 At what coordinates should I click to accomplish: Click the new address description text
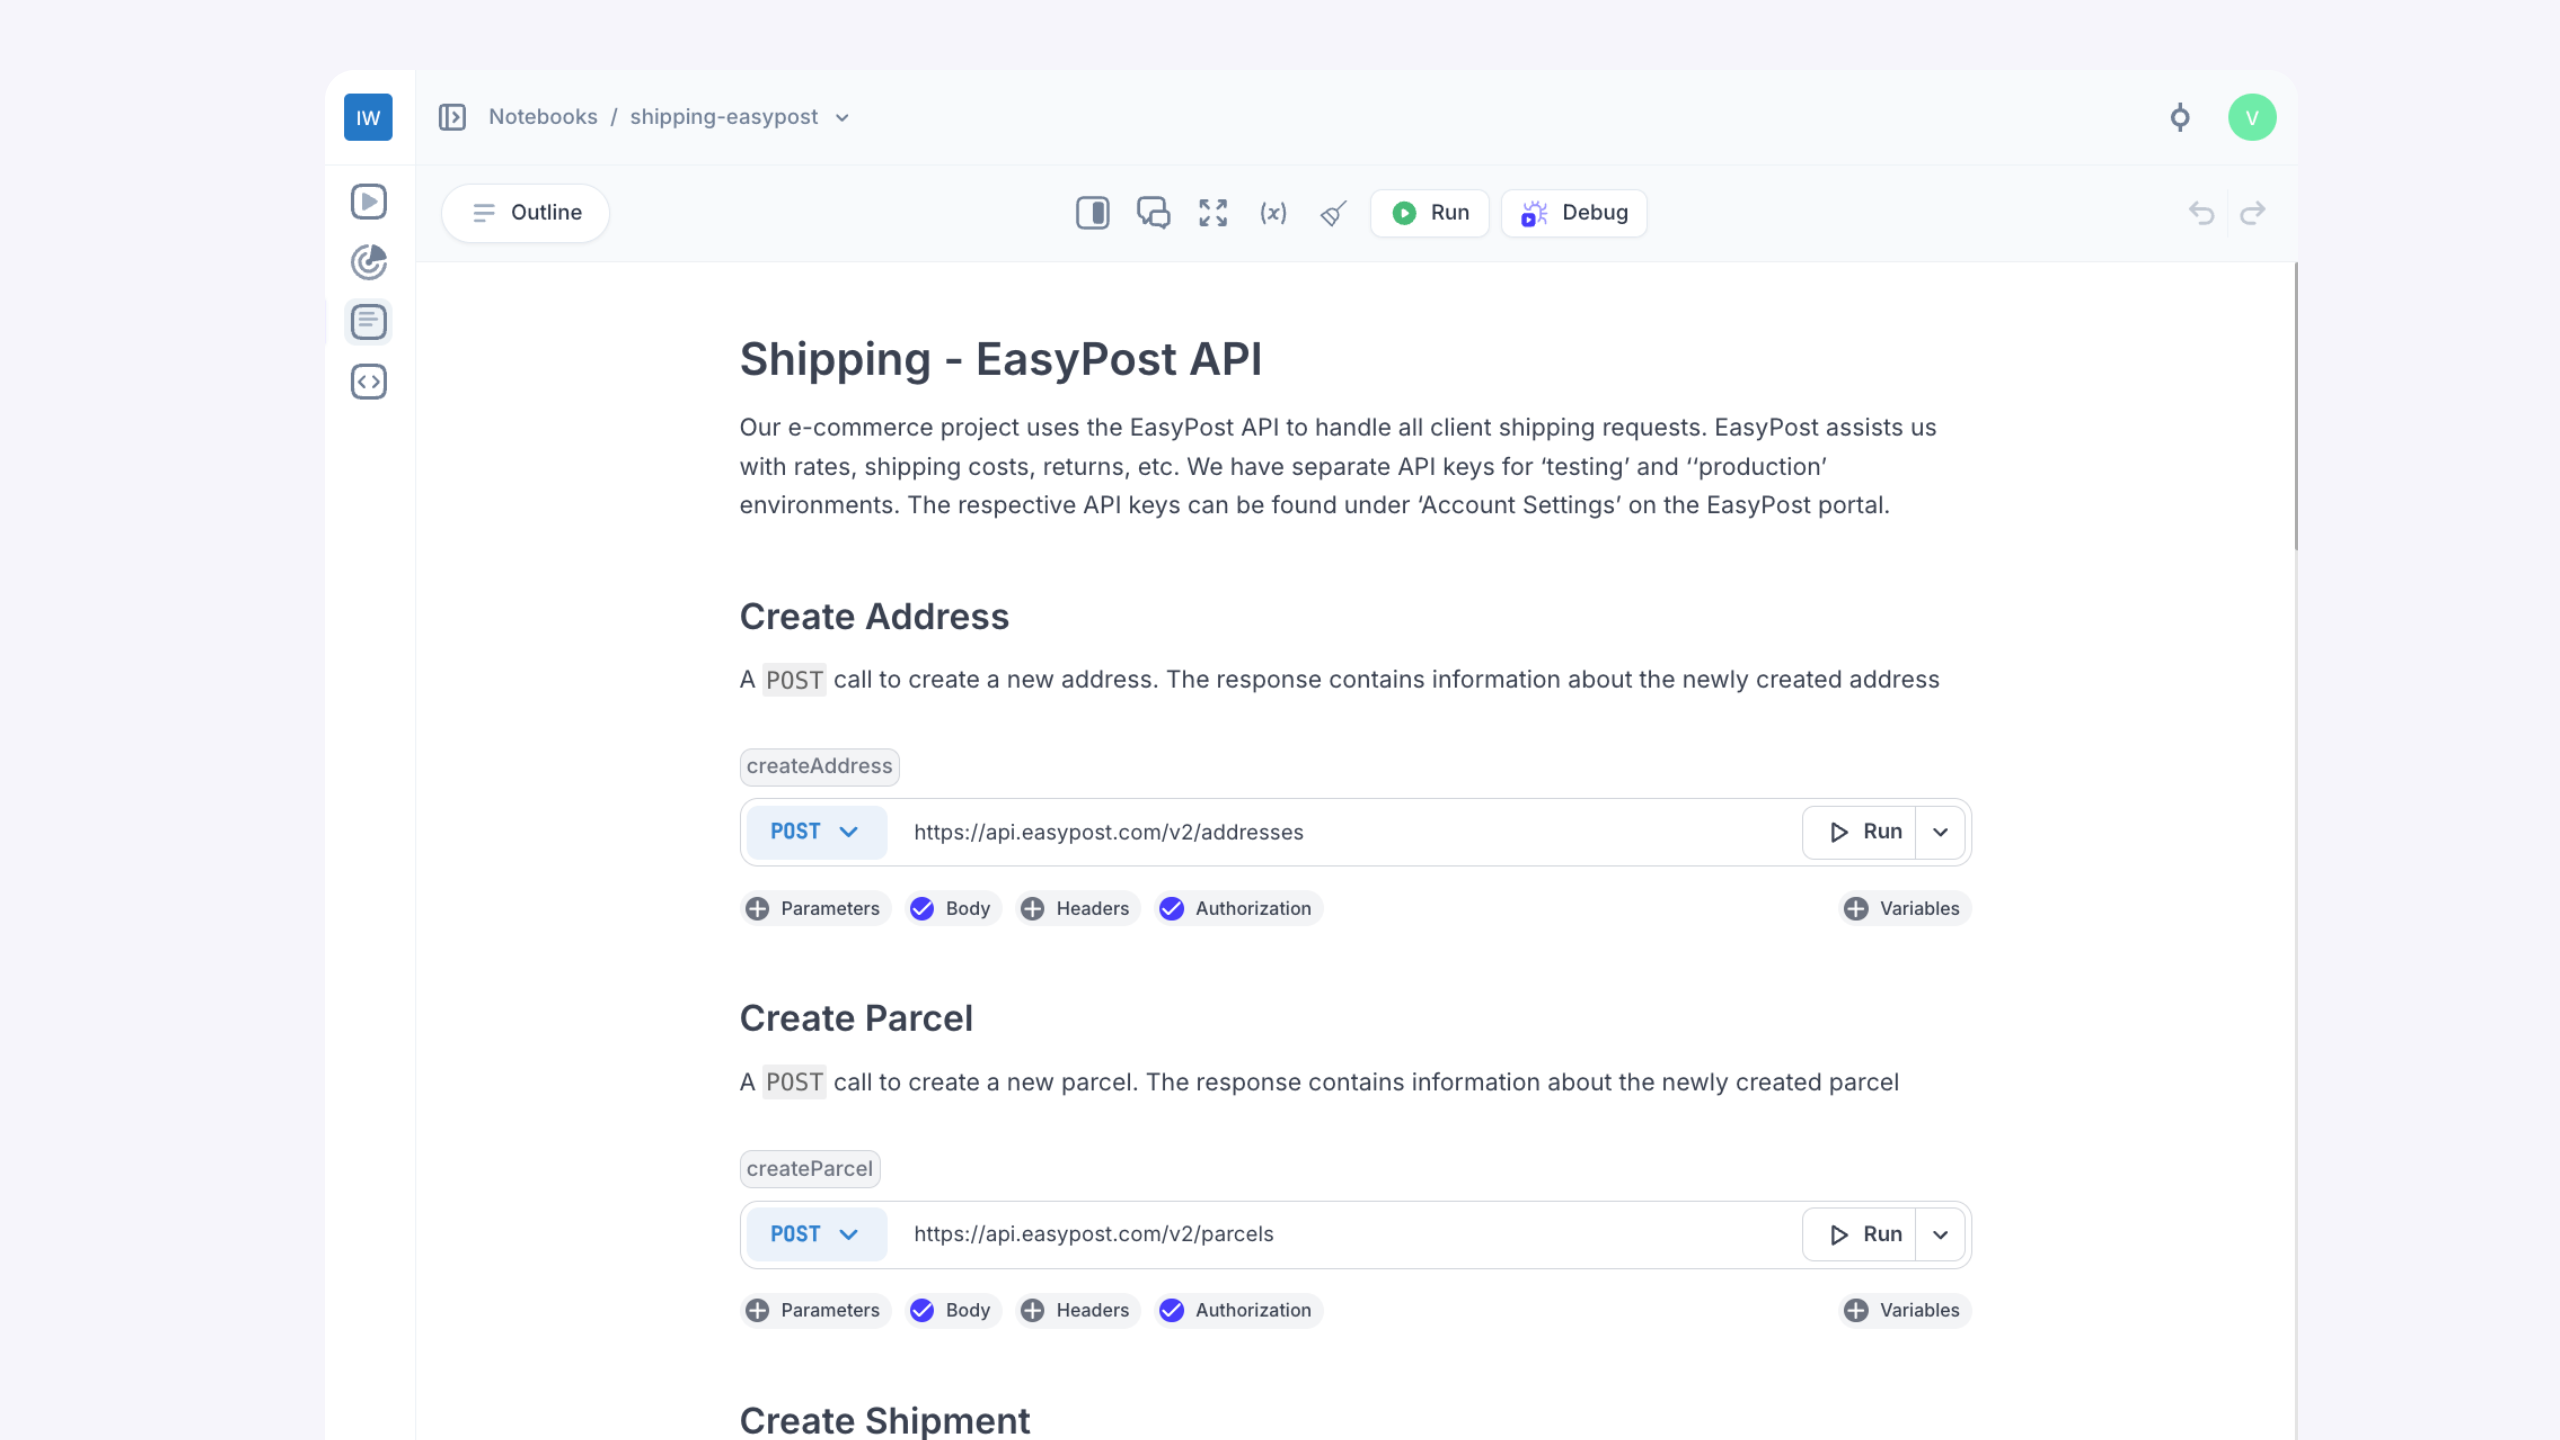(x=1340, y=680)
